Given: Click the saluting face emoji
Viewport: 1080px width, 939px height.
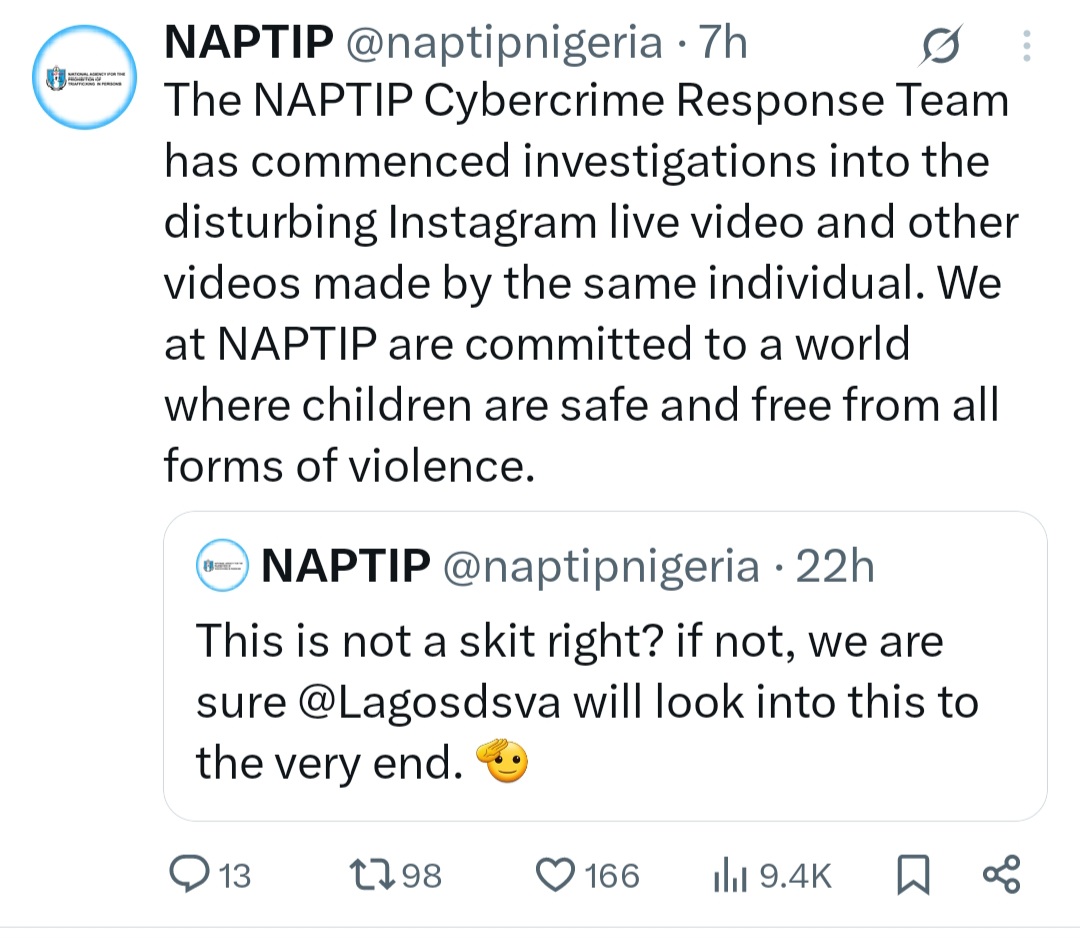Looking at the screenshot, I should pos(502,763).
